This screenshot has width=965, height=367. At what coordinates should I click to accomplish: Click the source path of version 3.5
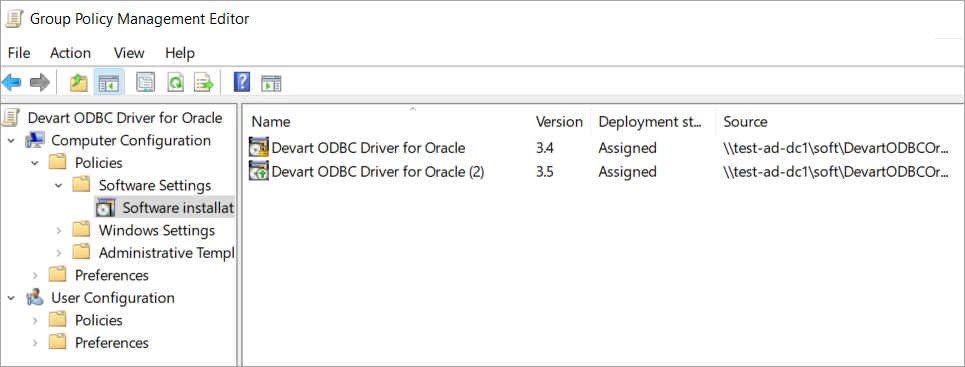[x=836, y=171]
